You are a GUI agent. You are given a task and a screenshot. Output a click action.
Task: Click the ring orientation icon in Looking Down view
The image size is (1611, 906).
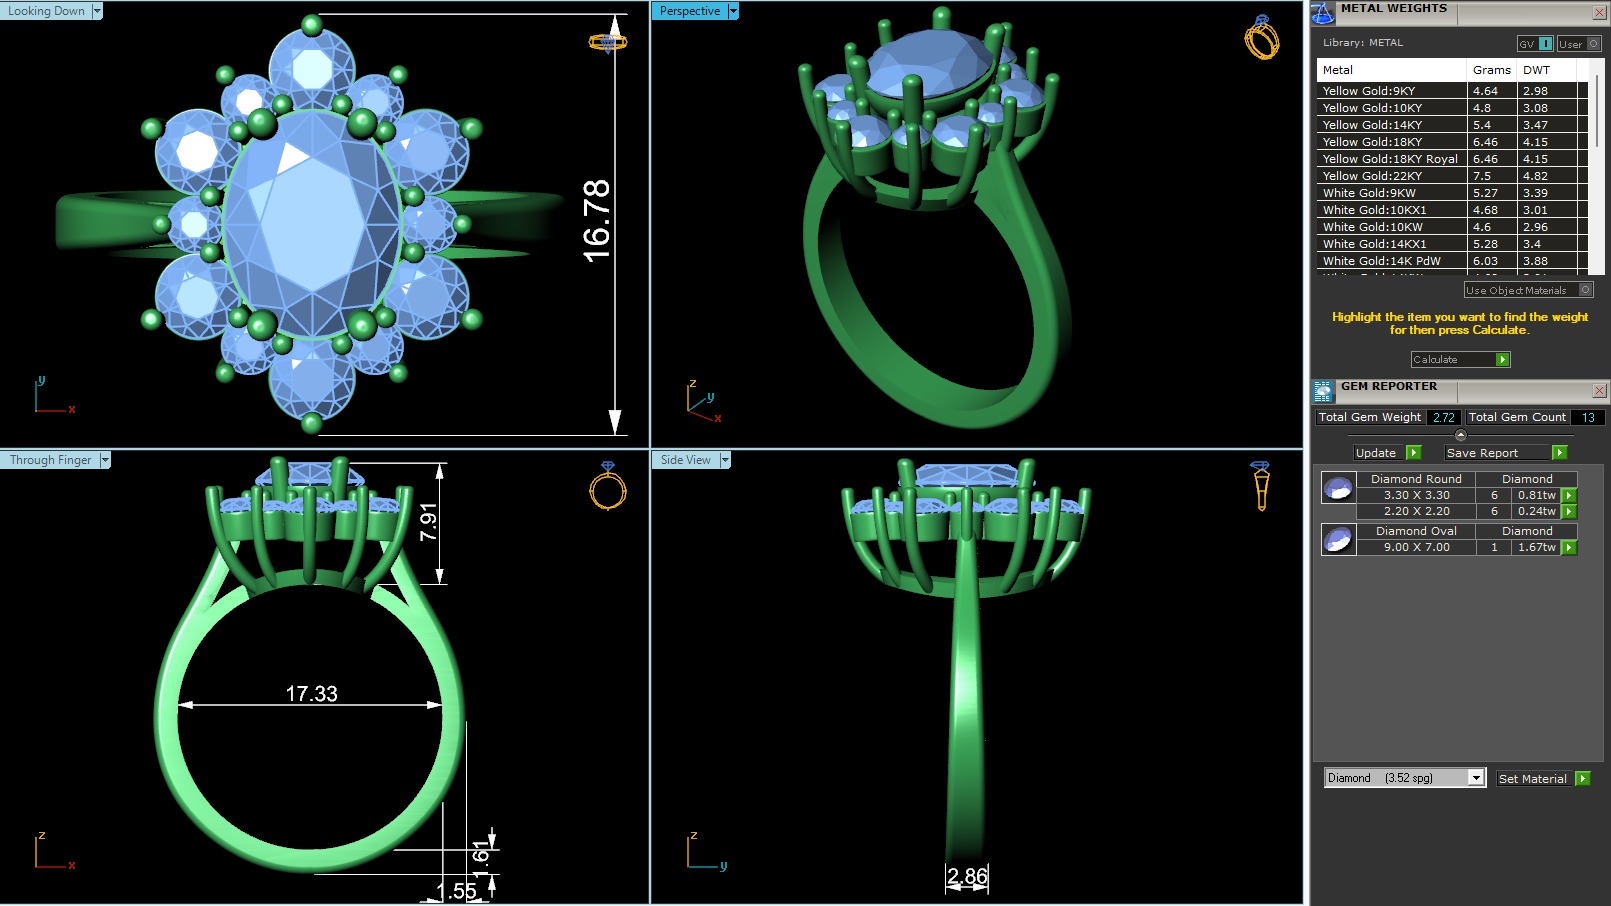pyautogui.click(x=608, y=41)
